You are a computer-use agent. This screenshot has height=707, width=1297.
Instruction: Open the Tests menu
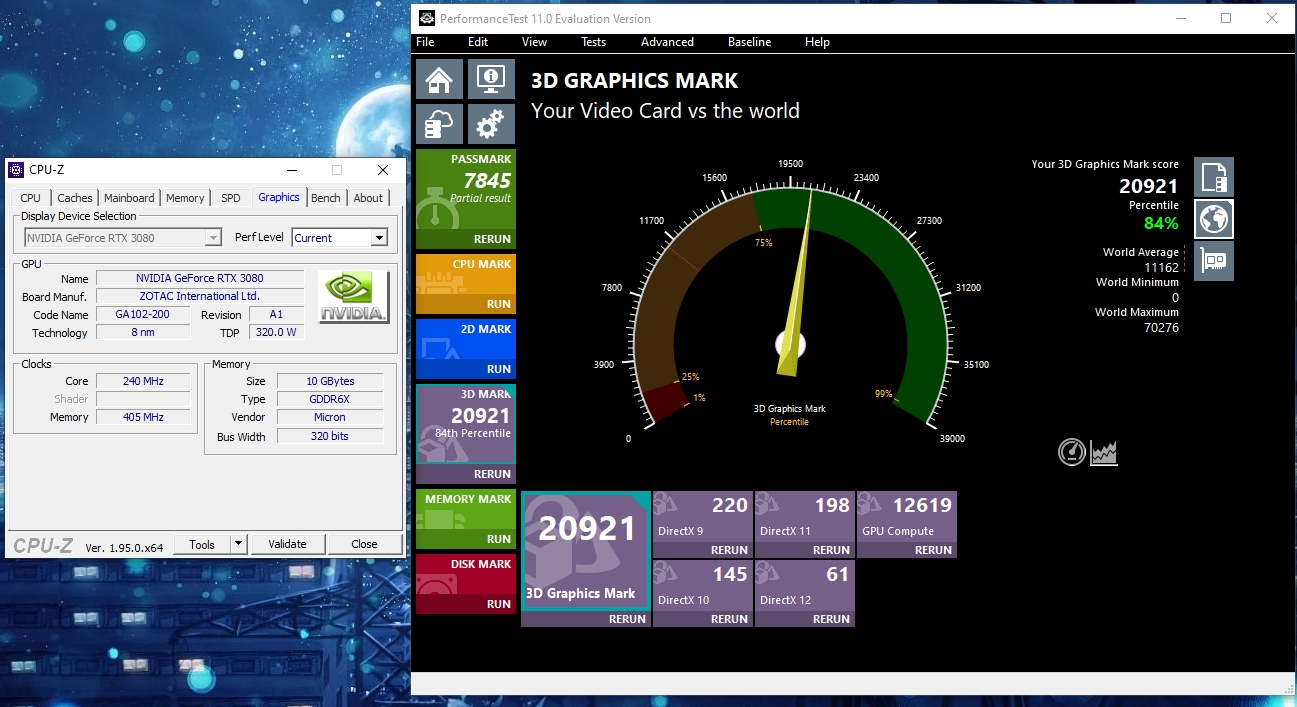(x=593, y=42)
